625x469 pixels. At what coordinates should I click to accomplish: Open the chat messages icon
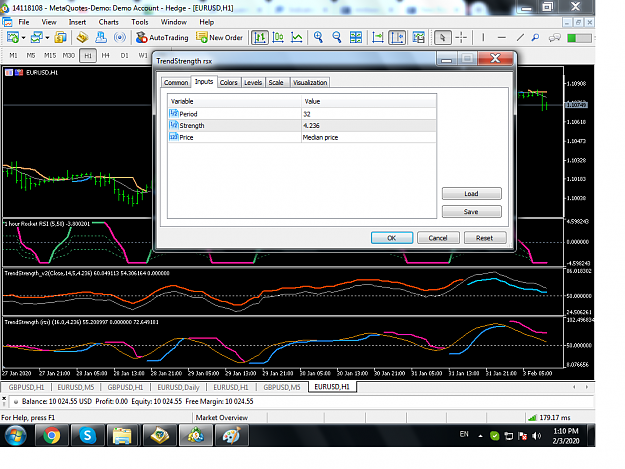click(x=554, y=37)
